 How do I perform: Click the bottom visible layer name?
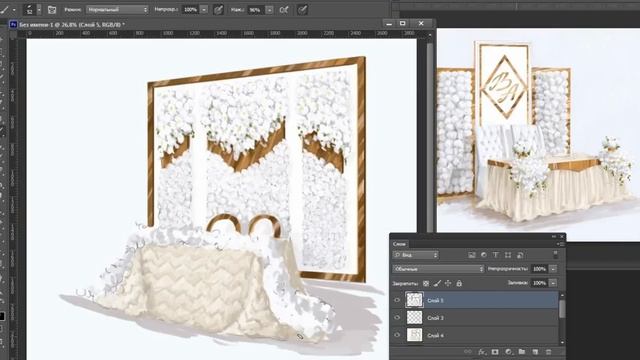(435, 336)
